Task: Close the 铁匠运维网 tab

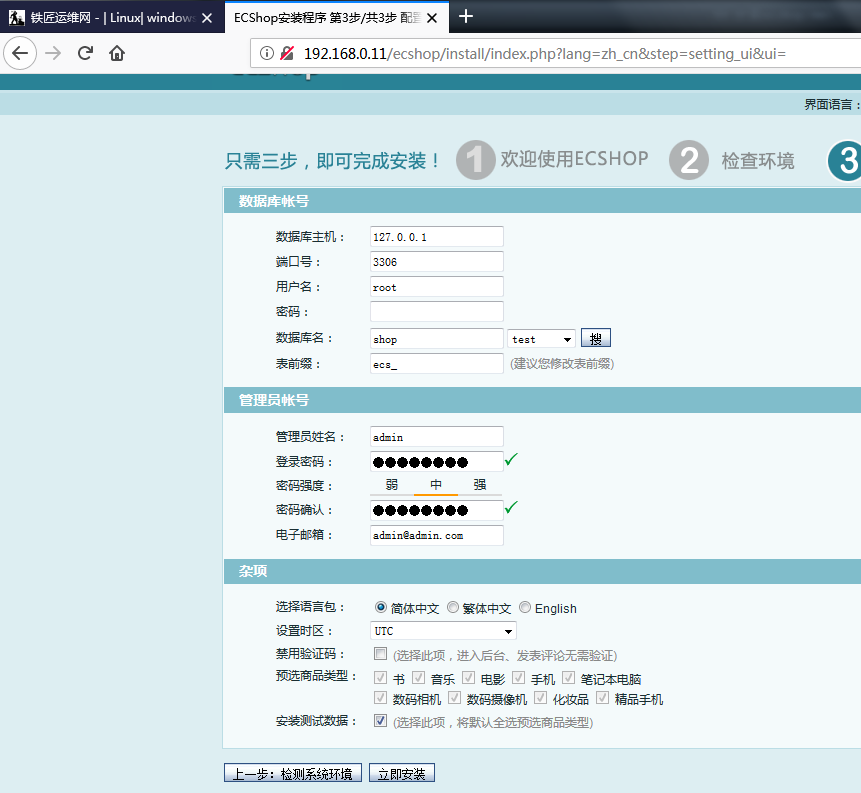Action: pos(207,18)
